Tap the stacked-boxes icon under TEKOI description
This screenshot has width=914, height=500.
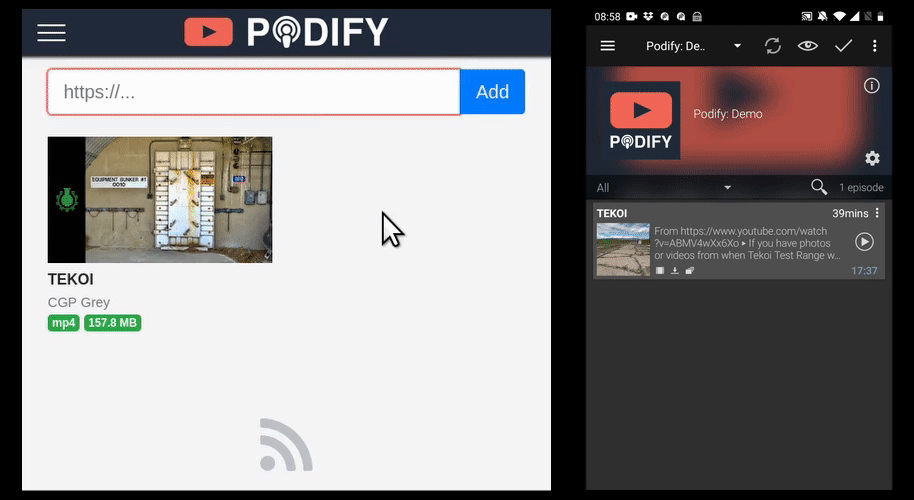click(690, 270)
